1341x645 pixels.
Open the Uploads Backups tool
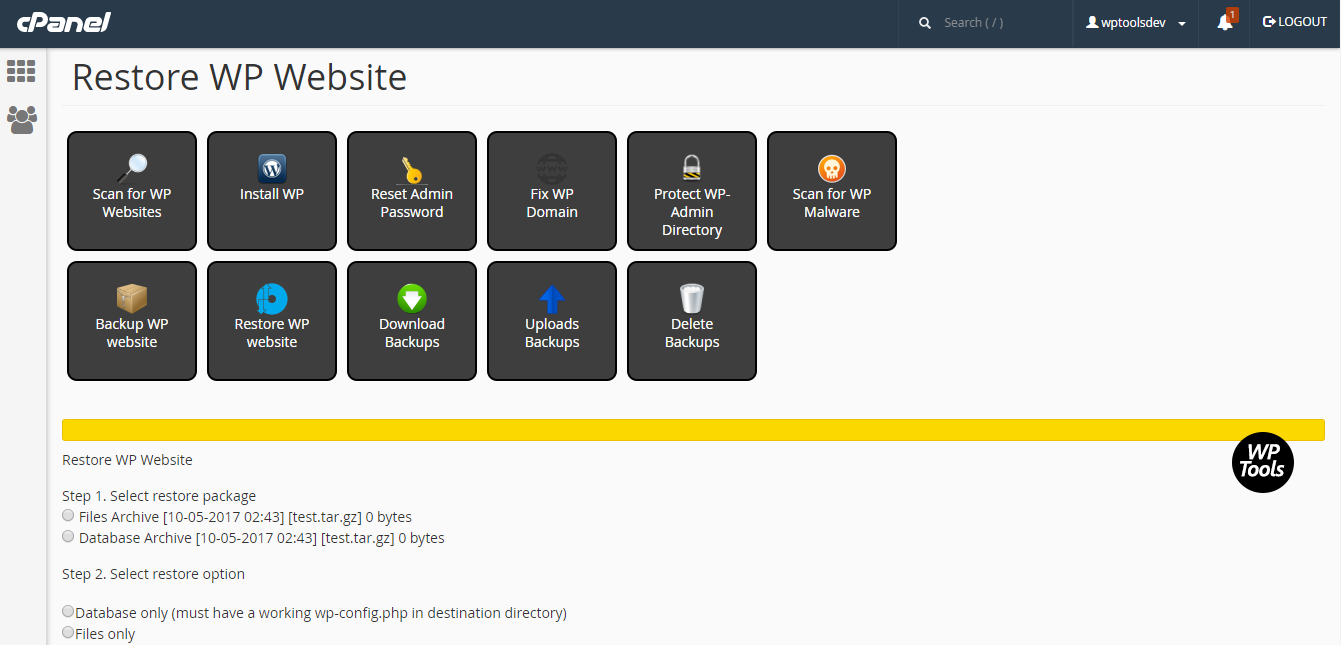click(551, 320)
